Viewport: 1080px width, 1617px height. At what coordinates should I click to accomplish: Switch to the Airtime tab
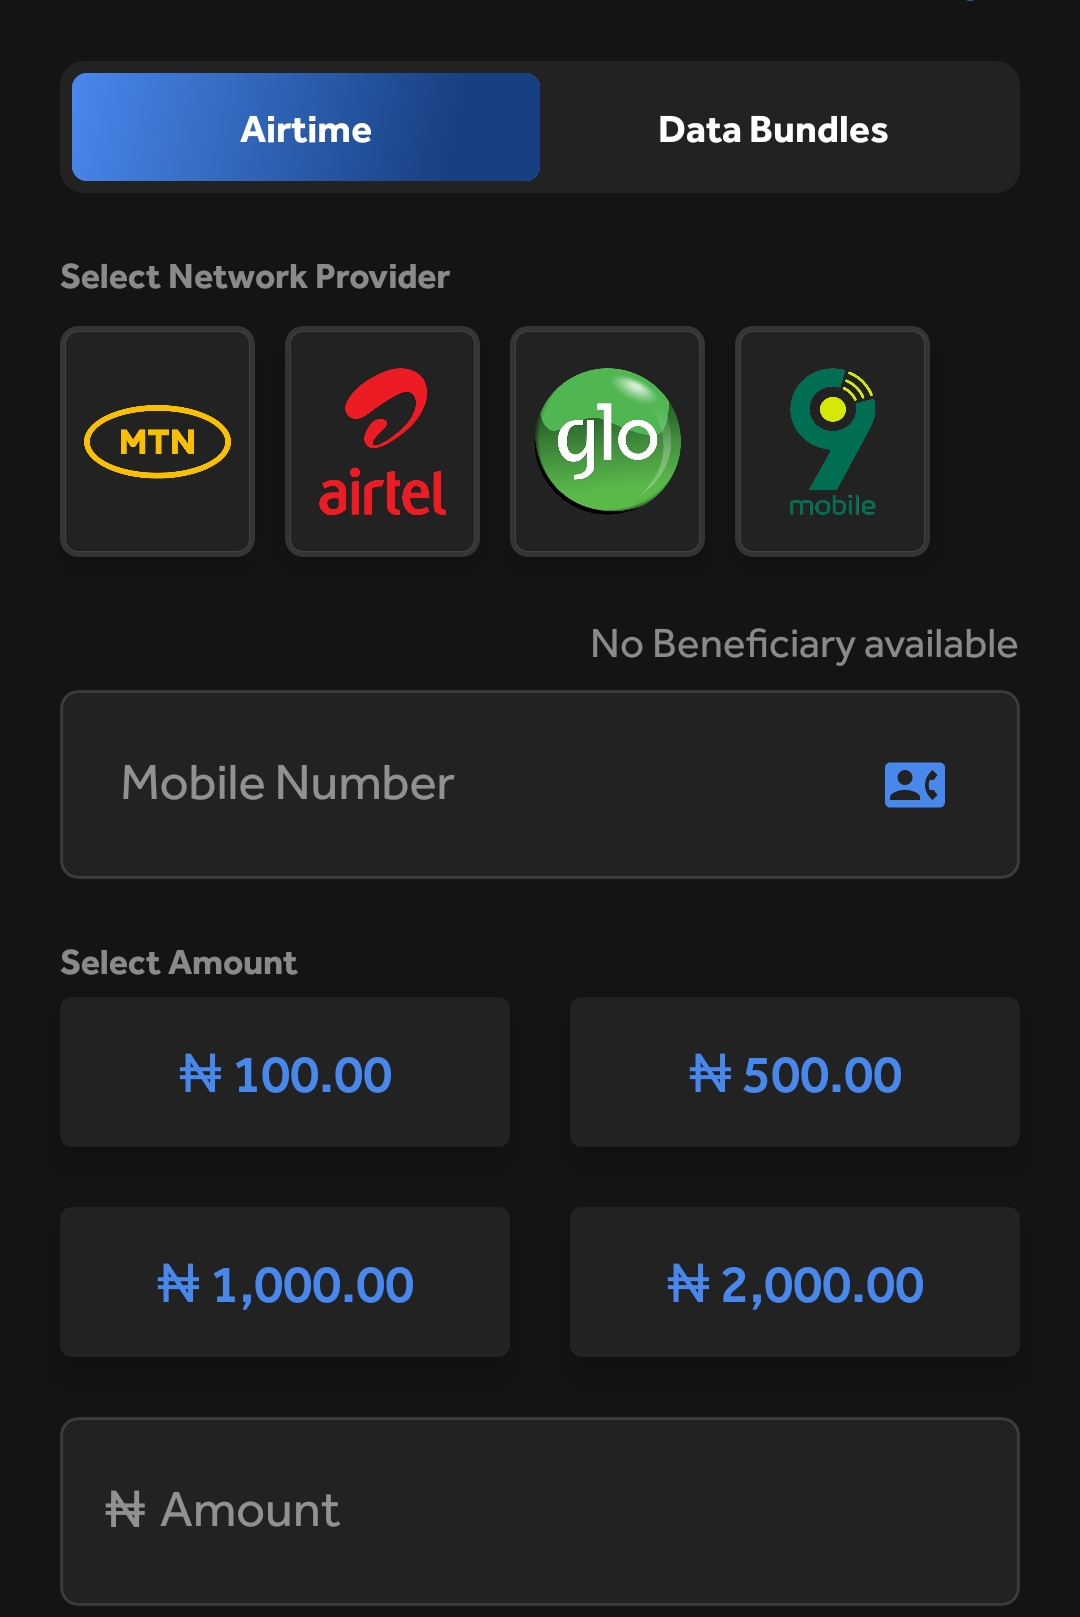click(x=306, y=127)
